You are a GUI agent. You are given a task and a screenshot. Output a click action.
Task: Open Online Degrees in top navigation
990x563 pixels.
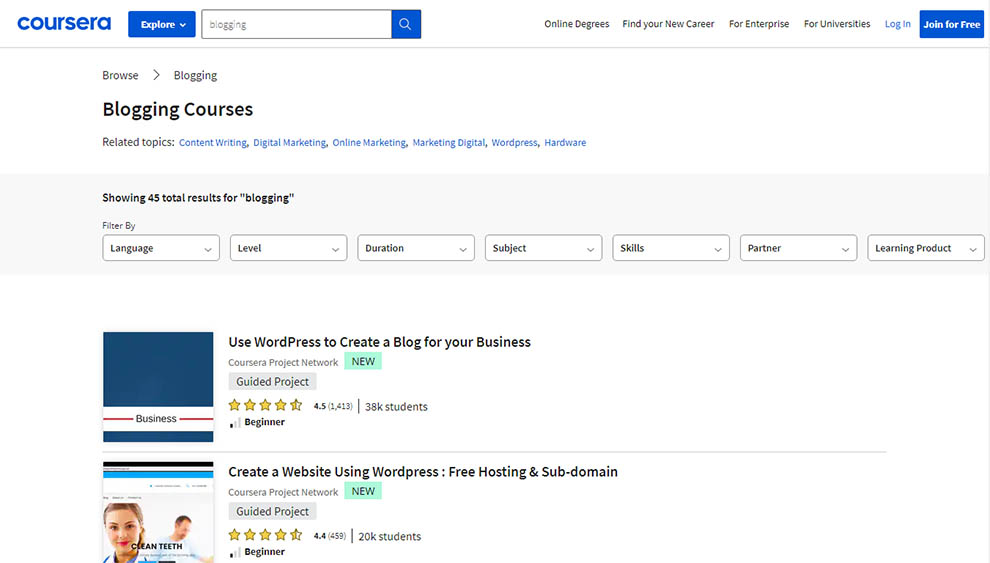tap(576, 24)
